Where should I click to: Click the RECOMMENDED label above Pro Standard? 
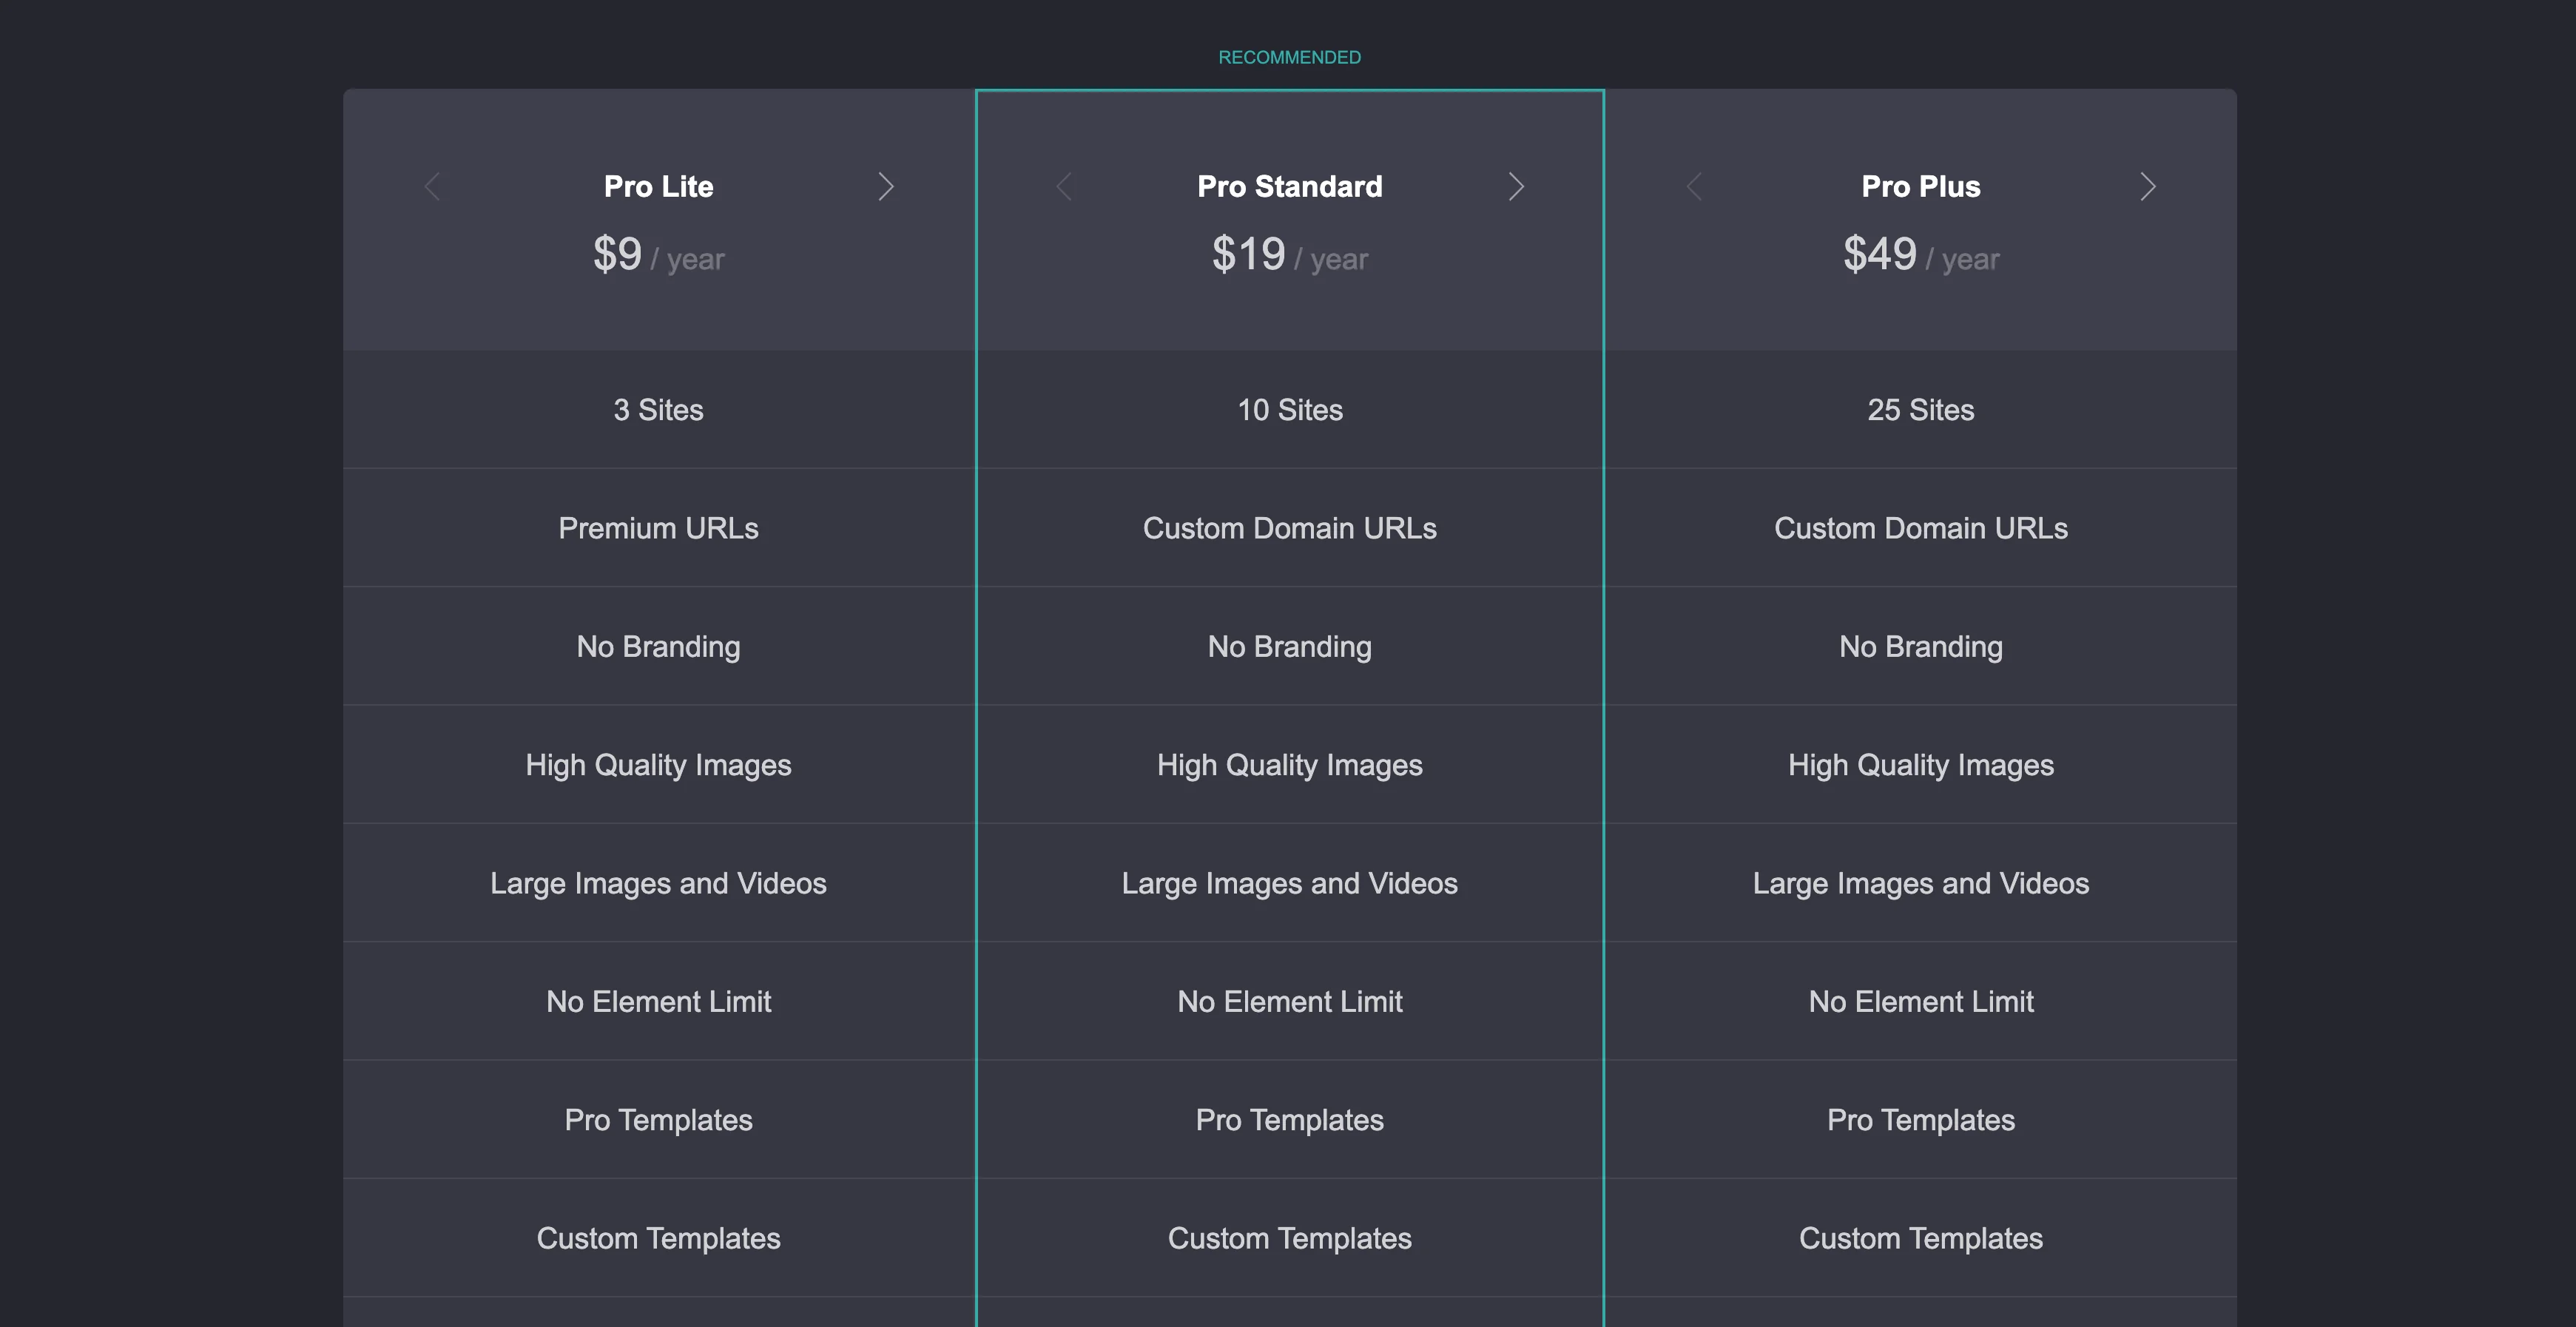[x=1289, y=58]
